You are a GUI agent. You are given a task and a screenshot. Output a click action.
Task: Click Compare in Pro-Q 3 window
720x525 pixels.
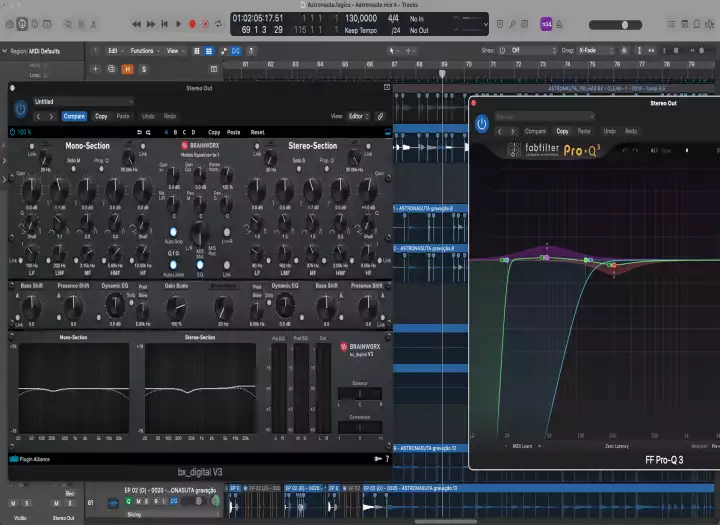click(x=535, y=131)
